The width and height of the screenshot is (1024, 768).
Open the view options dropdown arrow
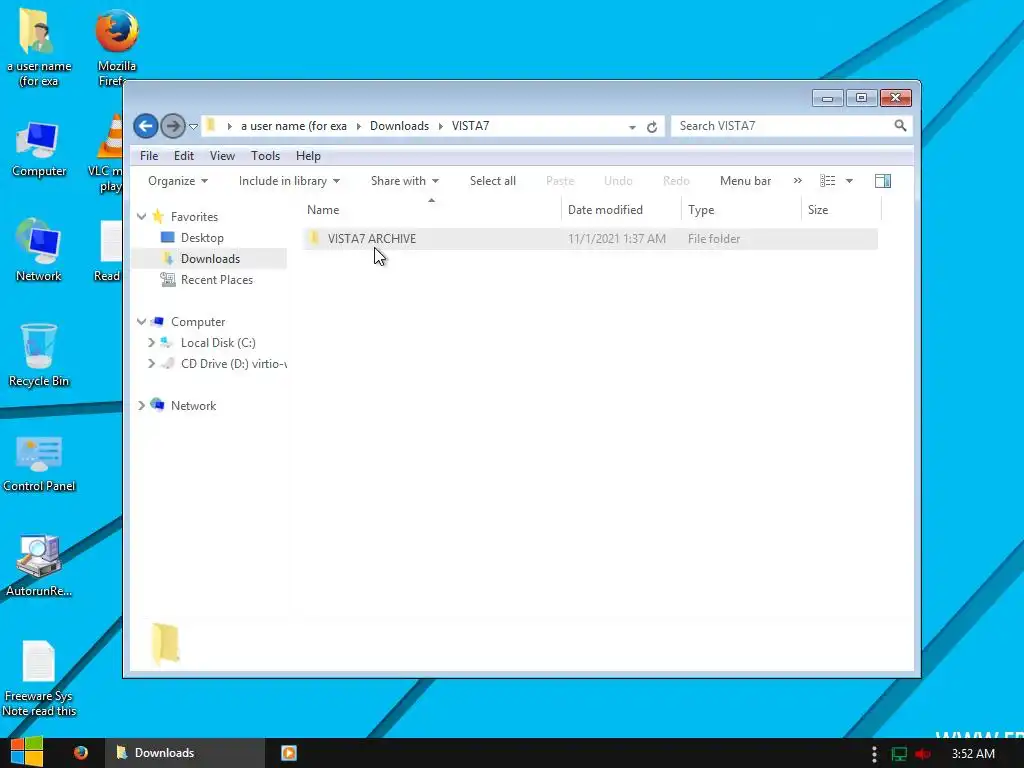click(849, 181)
